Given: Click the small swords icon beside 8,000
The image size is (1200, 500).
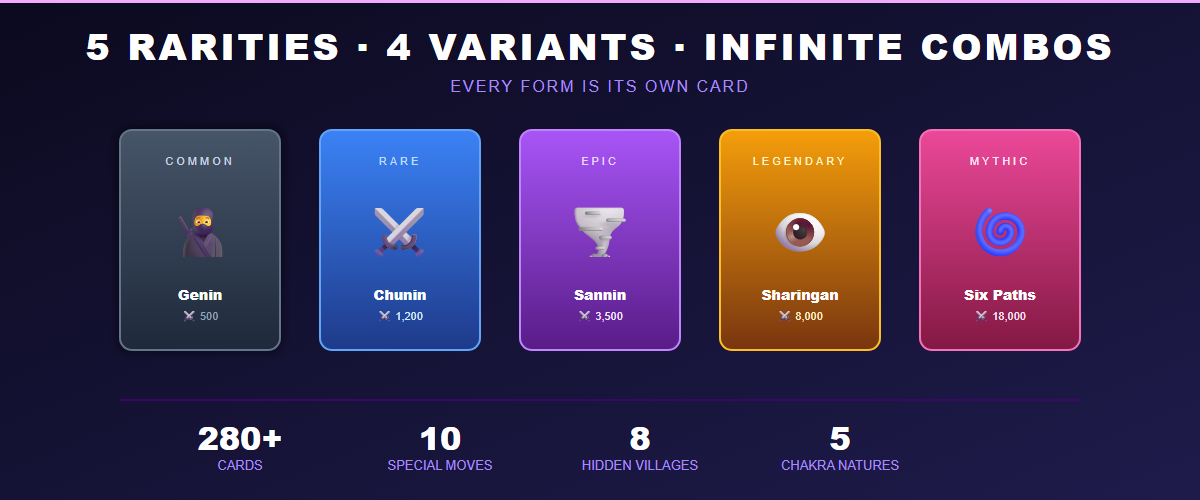Looking at the screenshot, I should (x=785, y=316).
